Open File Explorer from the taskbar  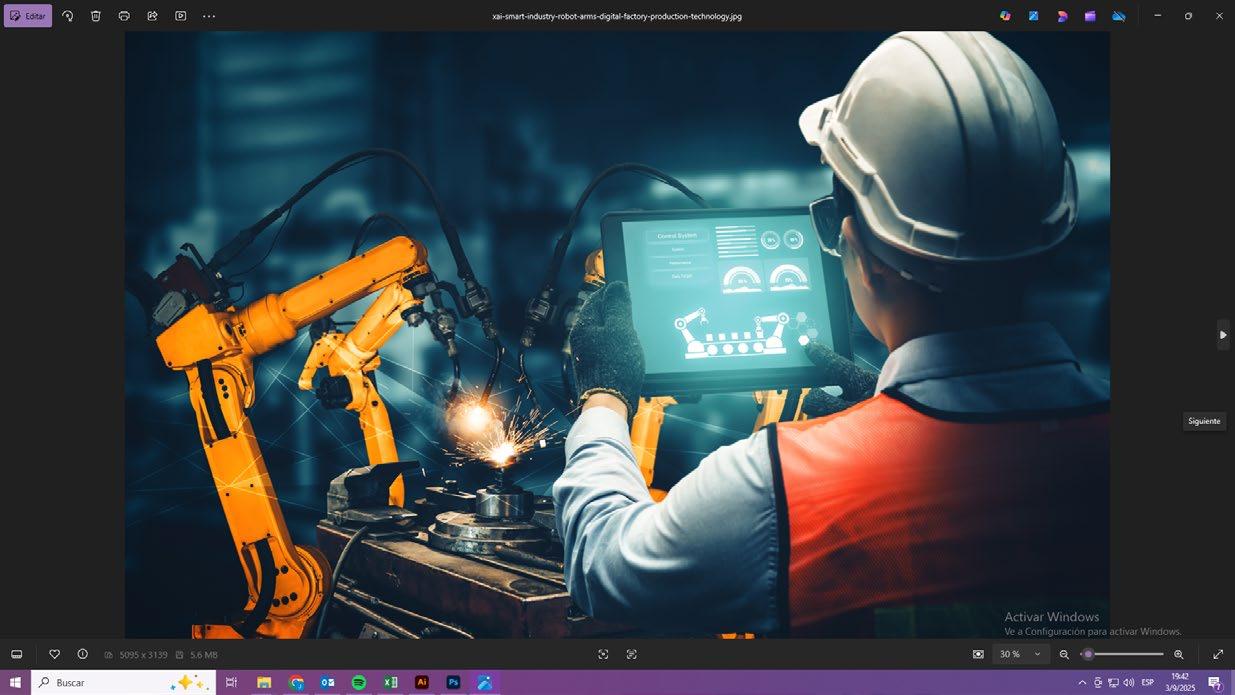[x=264, y=682]
